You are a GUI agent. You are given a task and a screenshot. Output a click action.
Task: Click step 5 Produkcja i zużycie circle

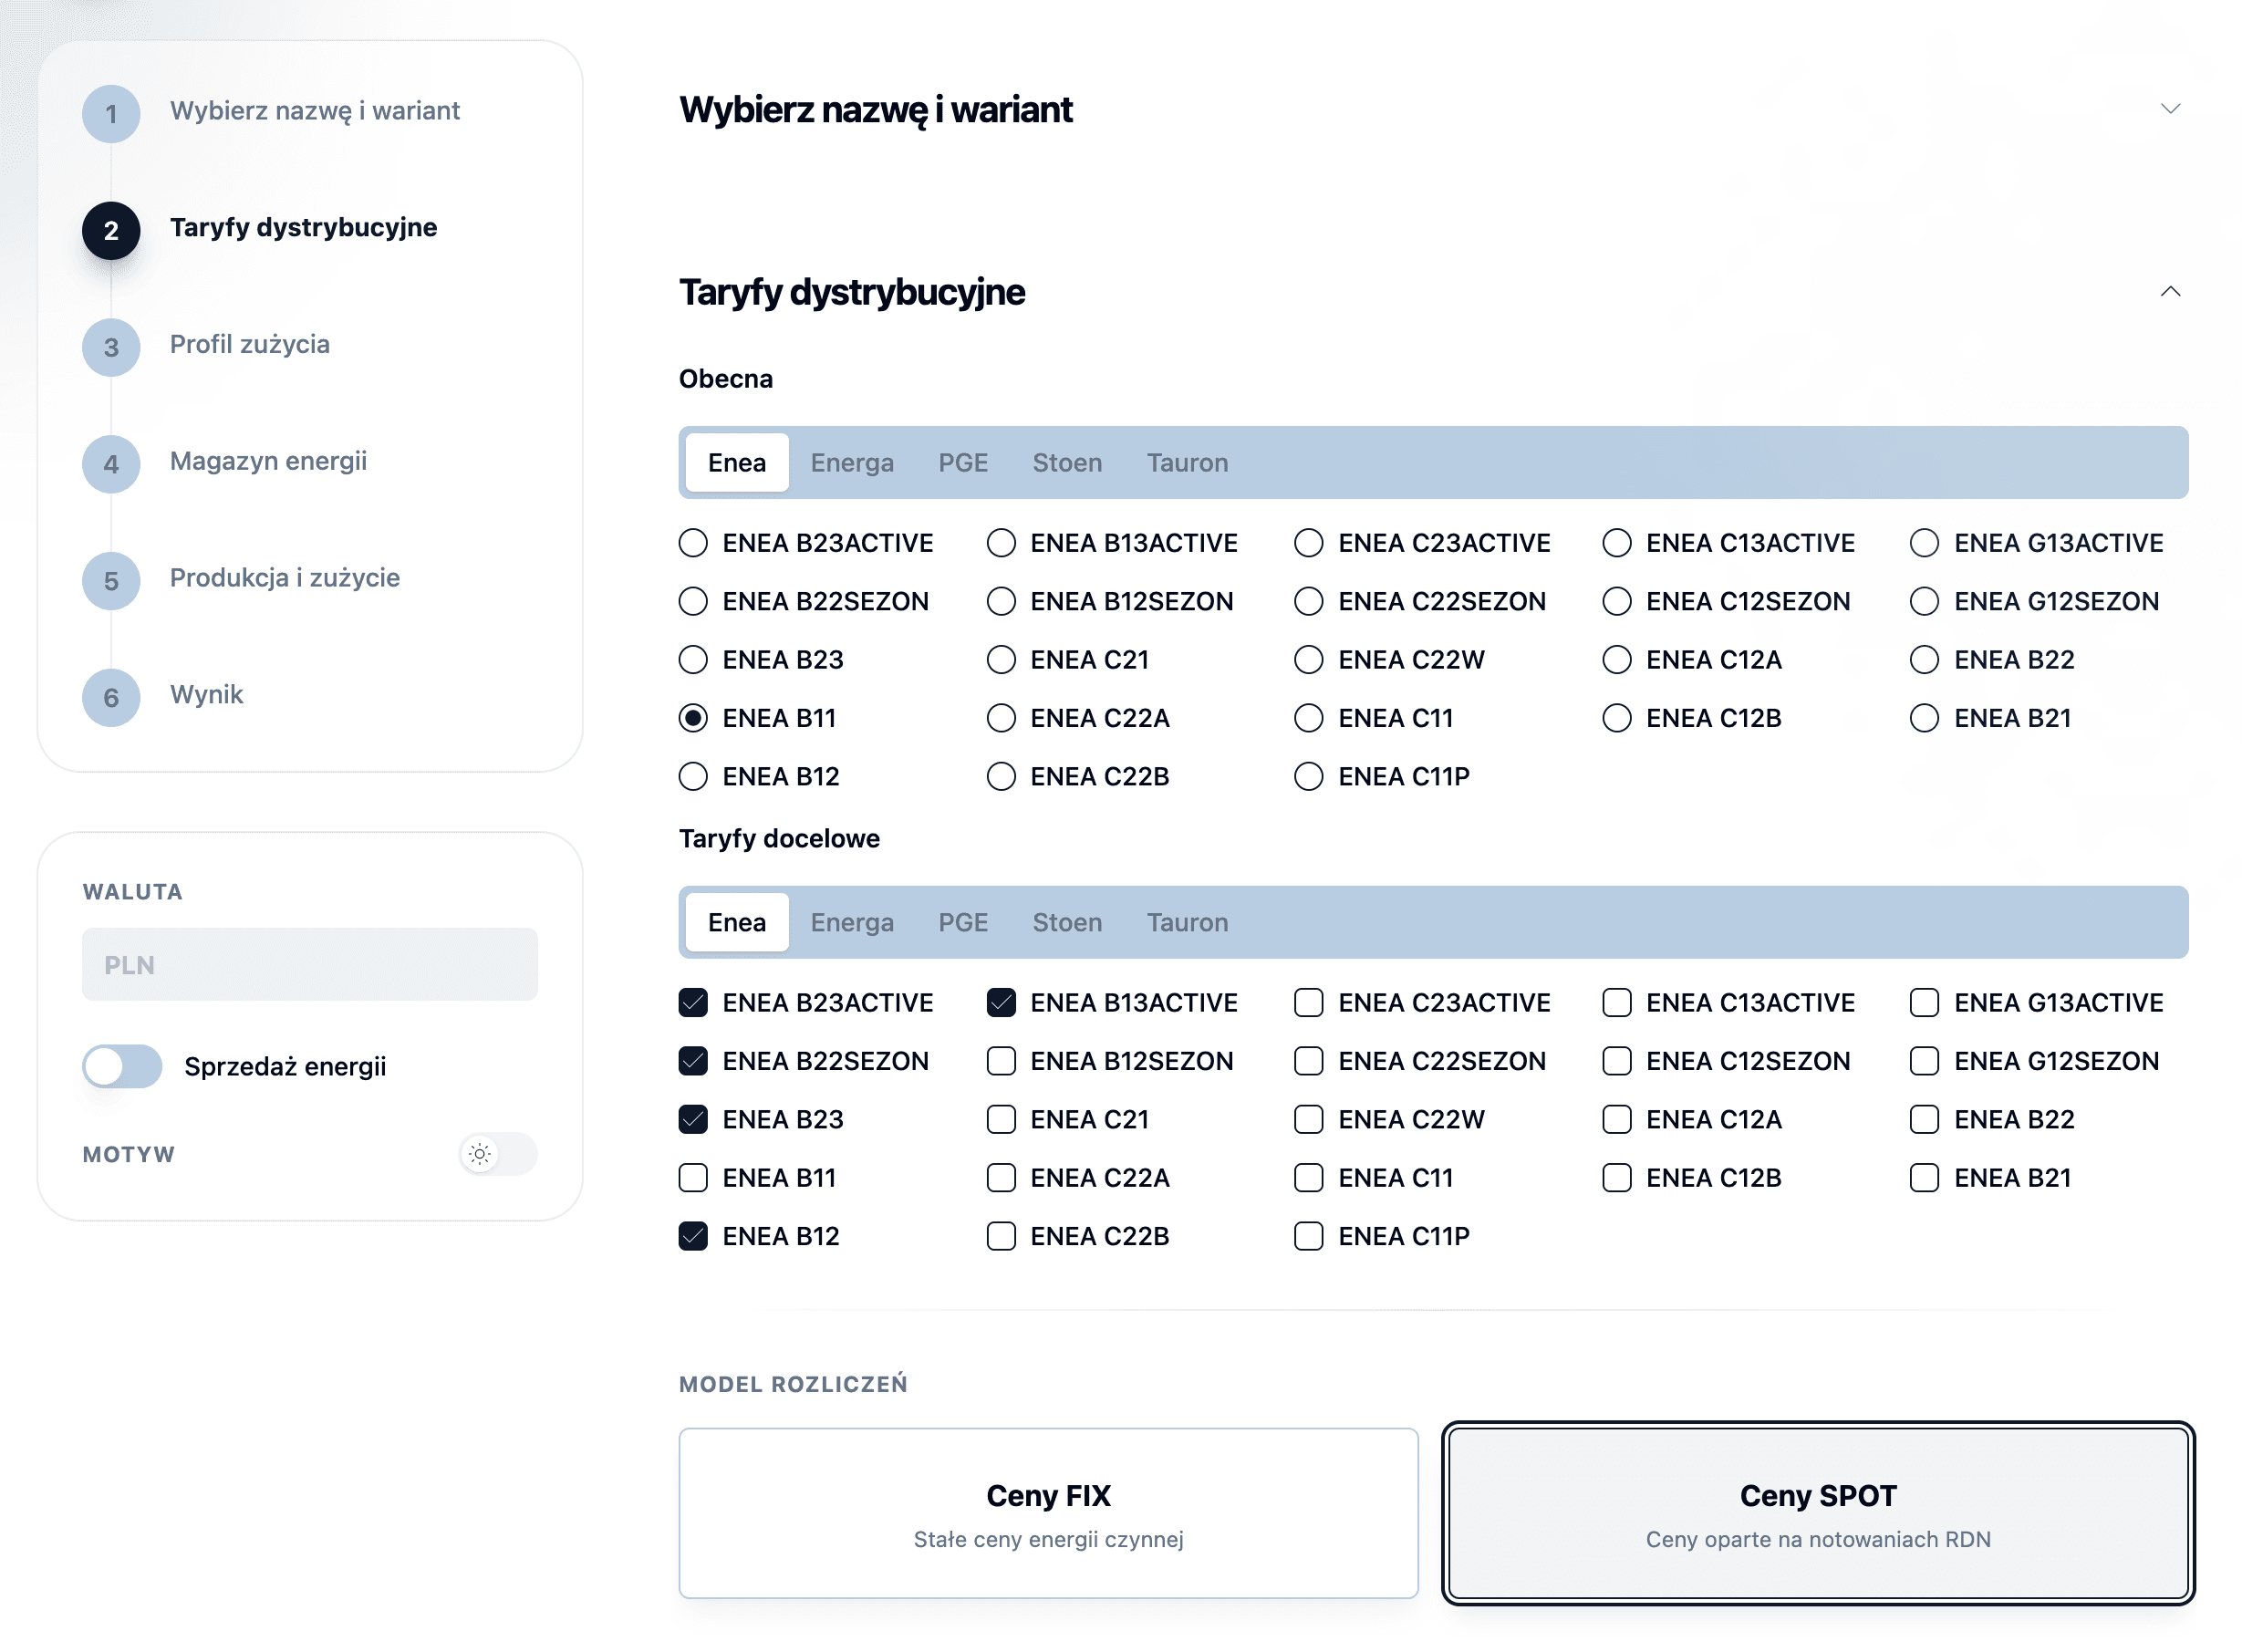pos(111,581)
